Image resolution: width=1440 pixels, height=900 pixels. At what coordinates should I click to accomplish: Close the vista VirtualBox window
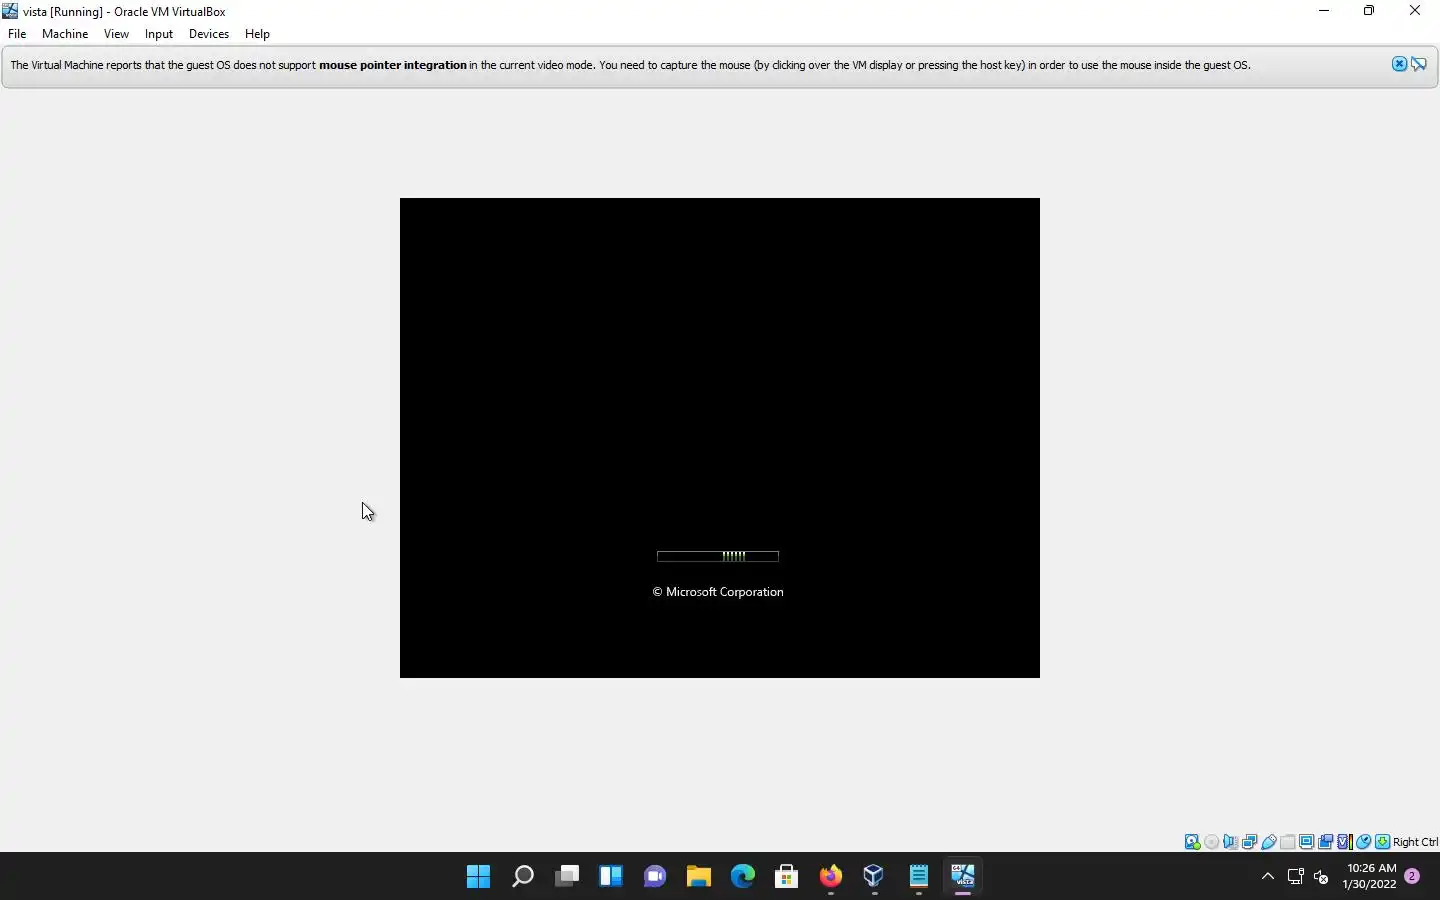pyautogui.click(x=1415, y=11)
